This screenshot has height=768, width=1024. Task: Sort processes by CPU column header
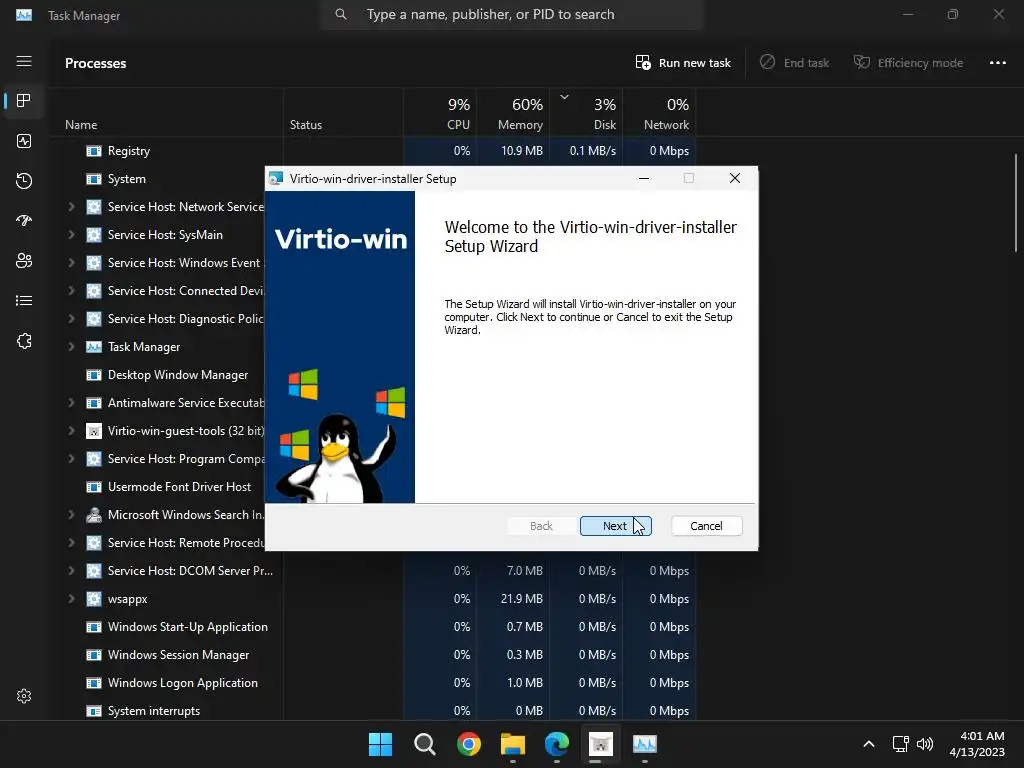point(440,114)
